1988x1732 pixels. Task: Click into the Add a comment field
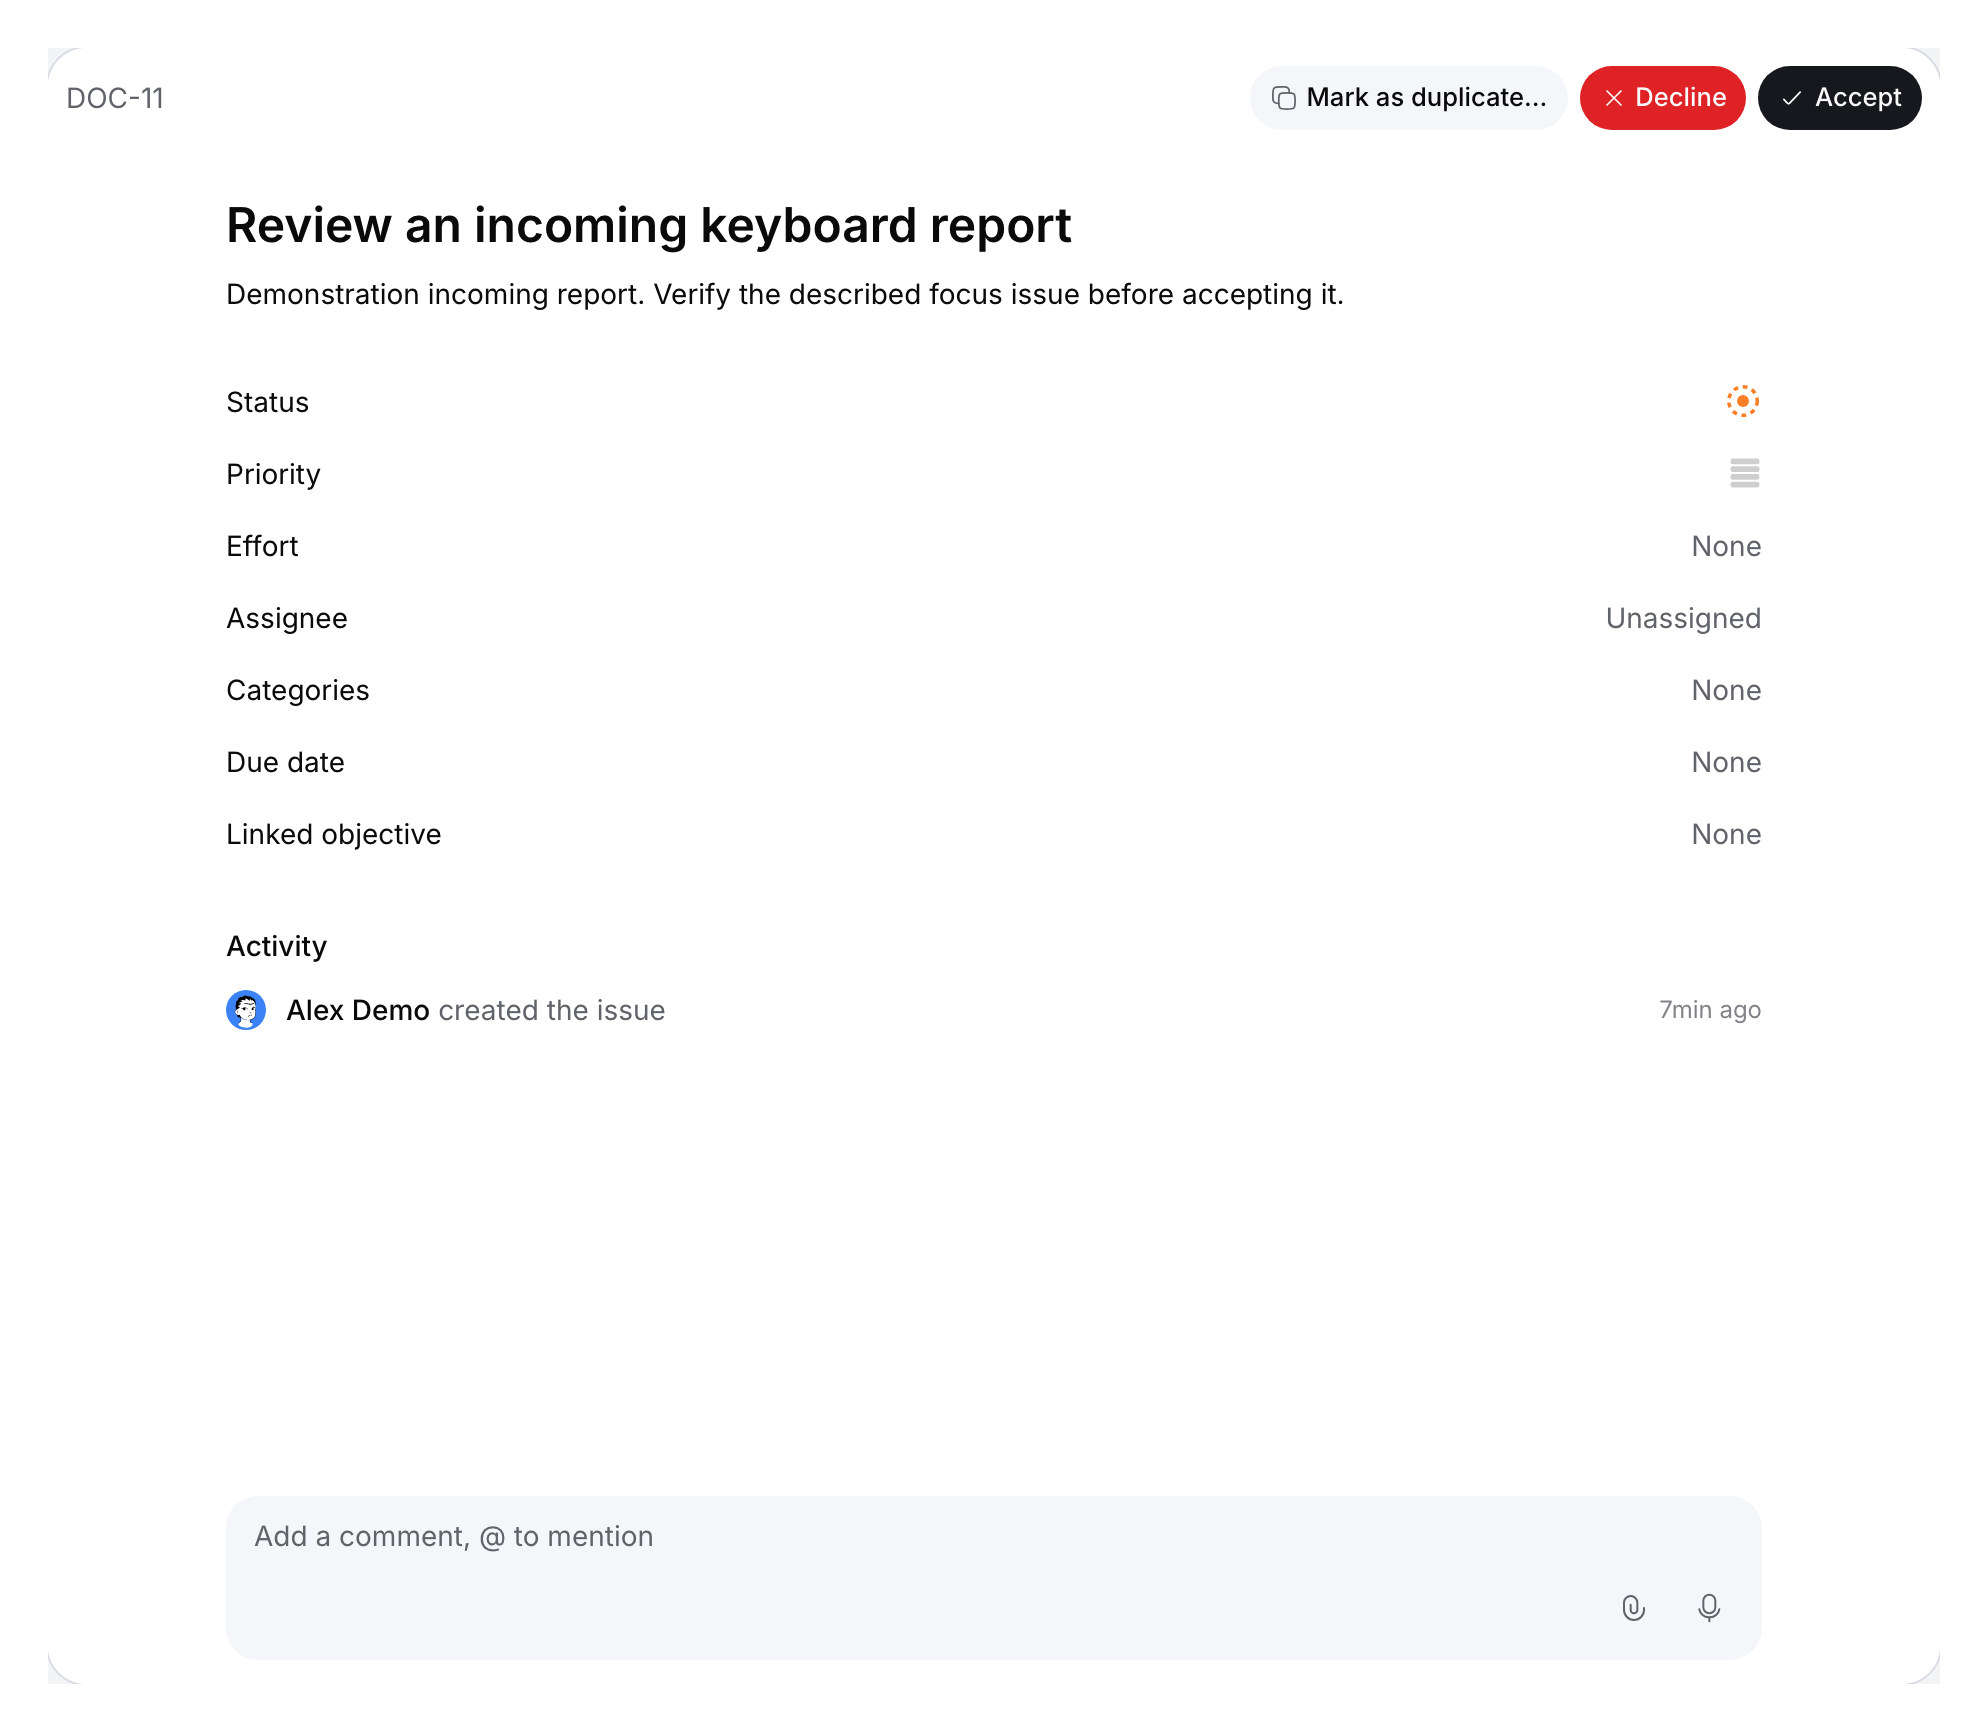(993, 1577)
